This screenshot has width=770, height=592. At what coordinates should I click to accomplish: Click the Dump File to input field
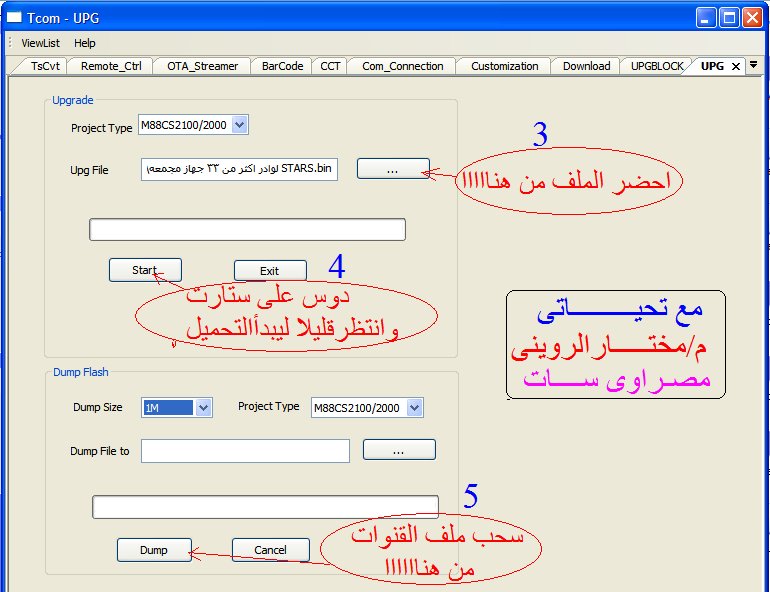[245, 451]
